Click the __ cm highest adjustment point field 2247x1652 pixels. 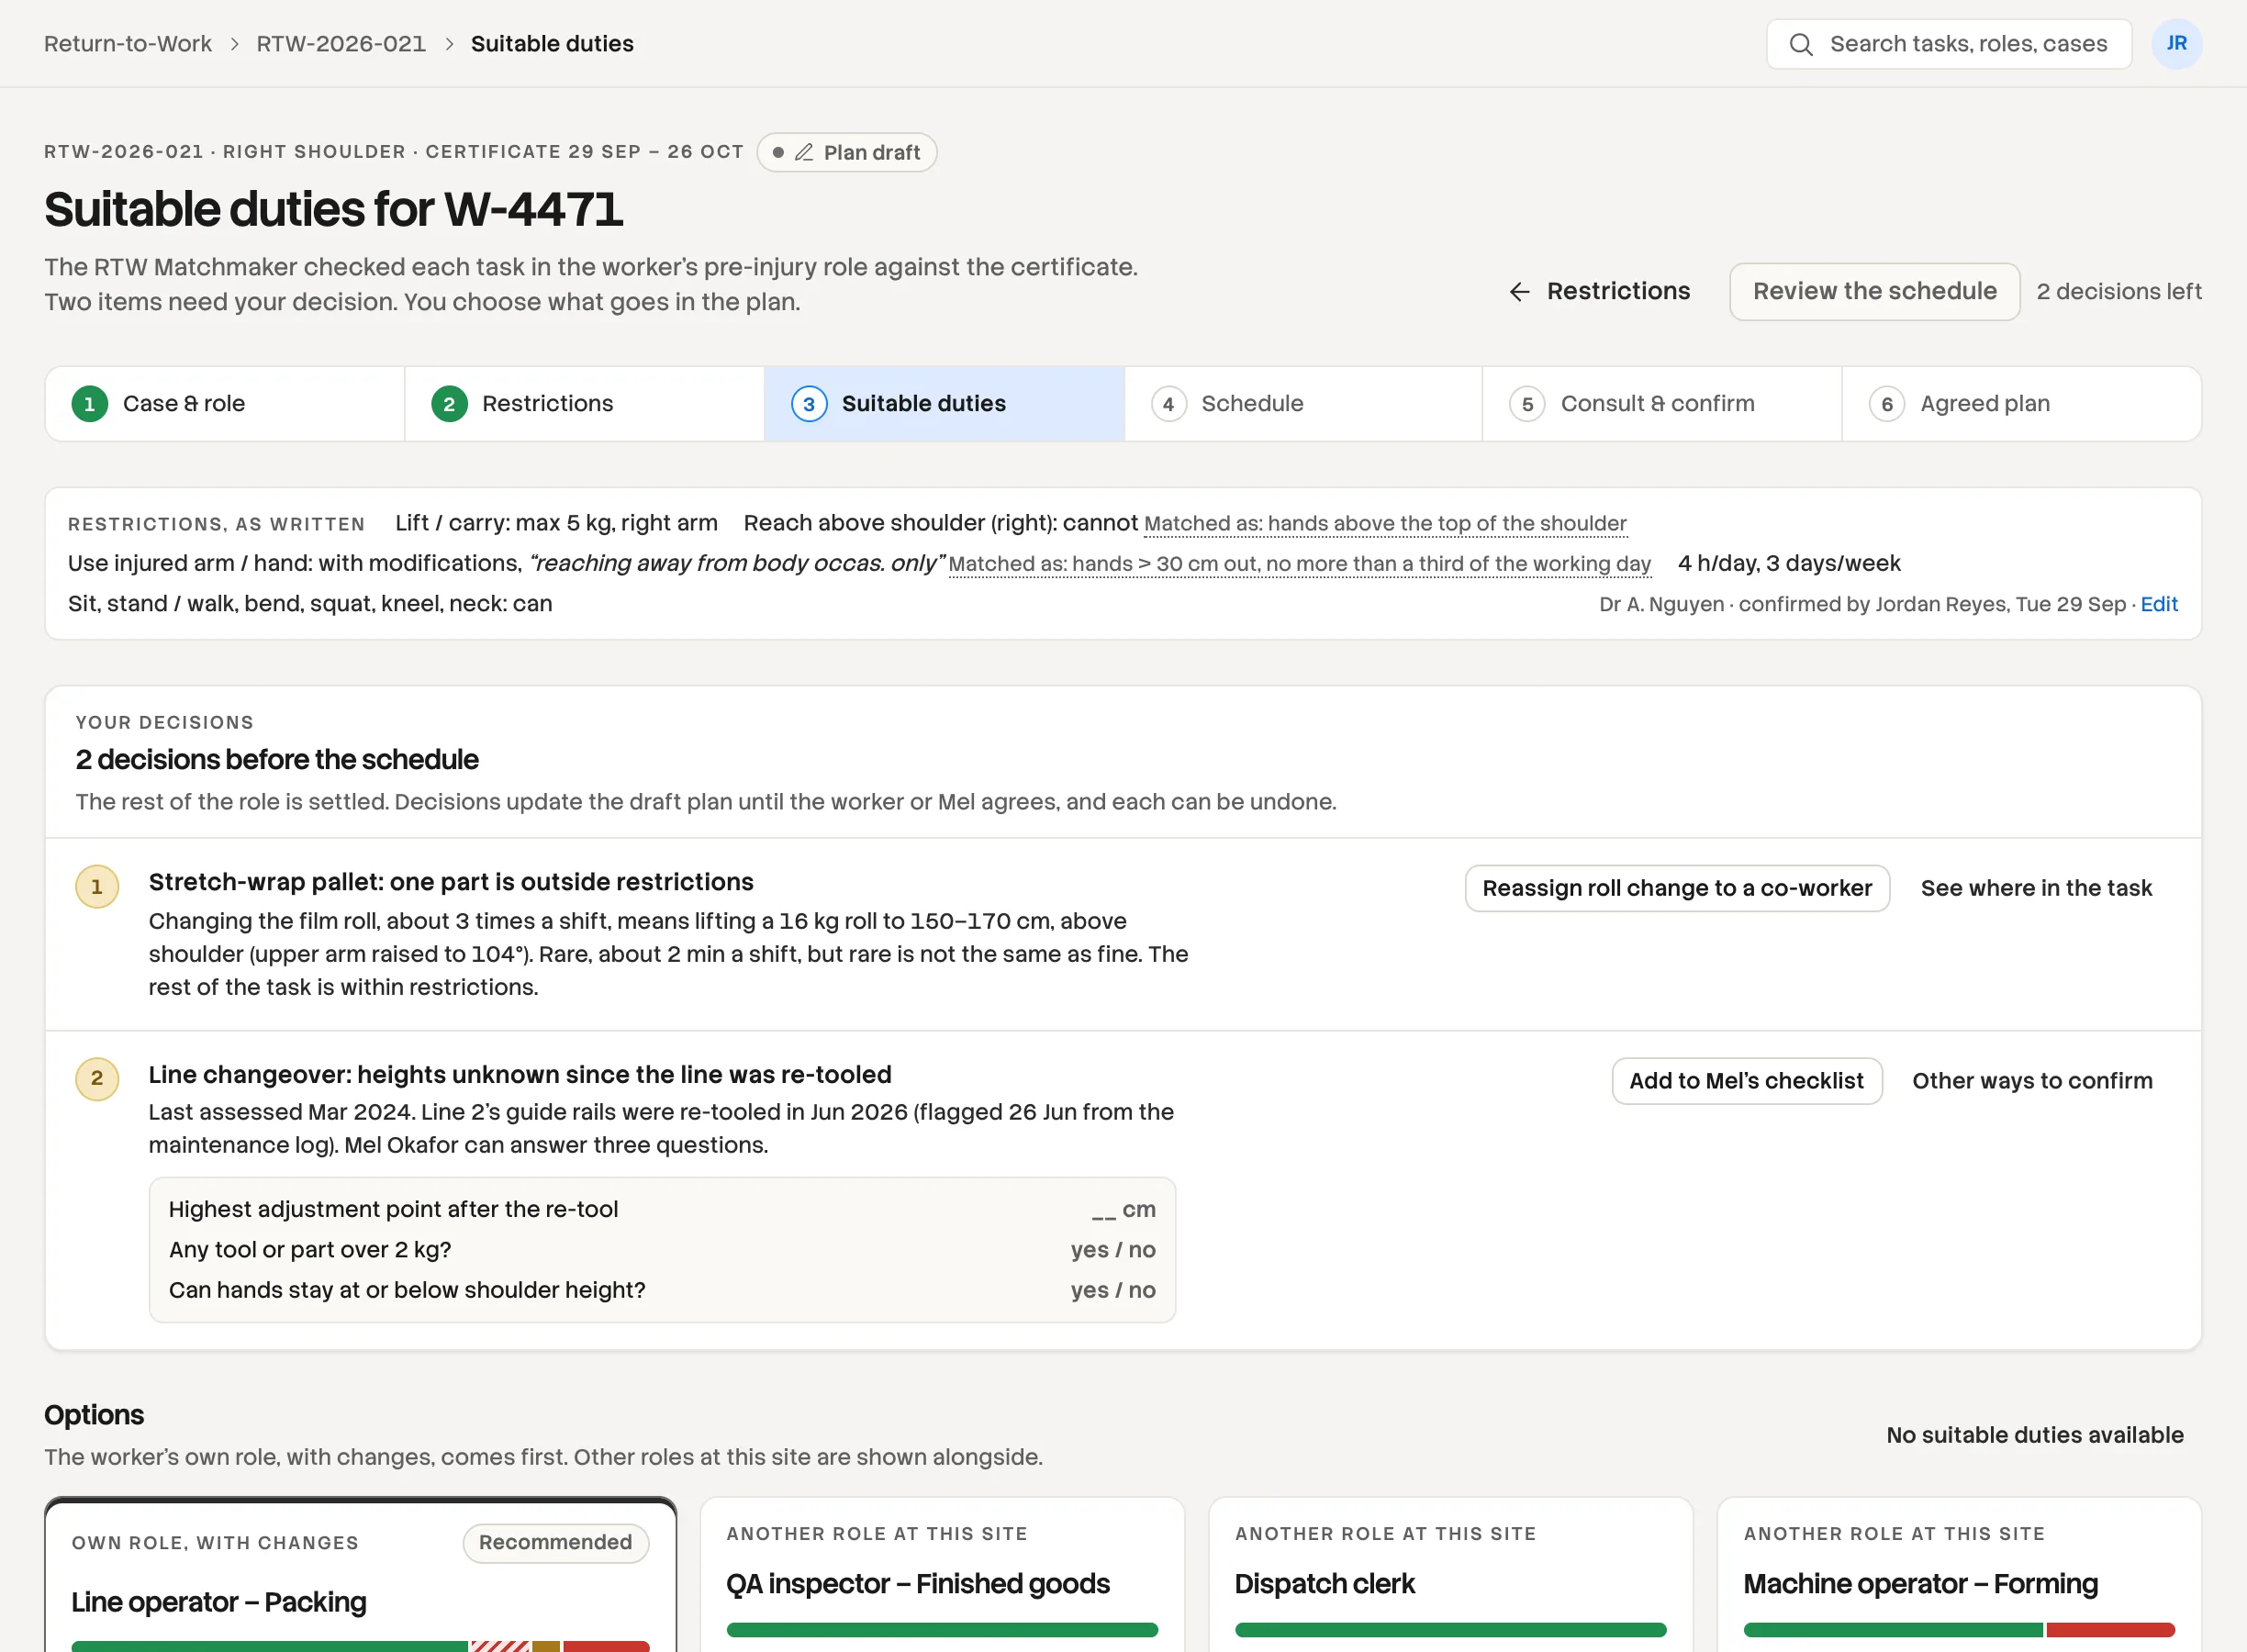point(1123,1210)
